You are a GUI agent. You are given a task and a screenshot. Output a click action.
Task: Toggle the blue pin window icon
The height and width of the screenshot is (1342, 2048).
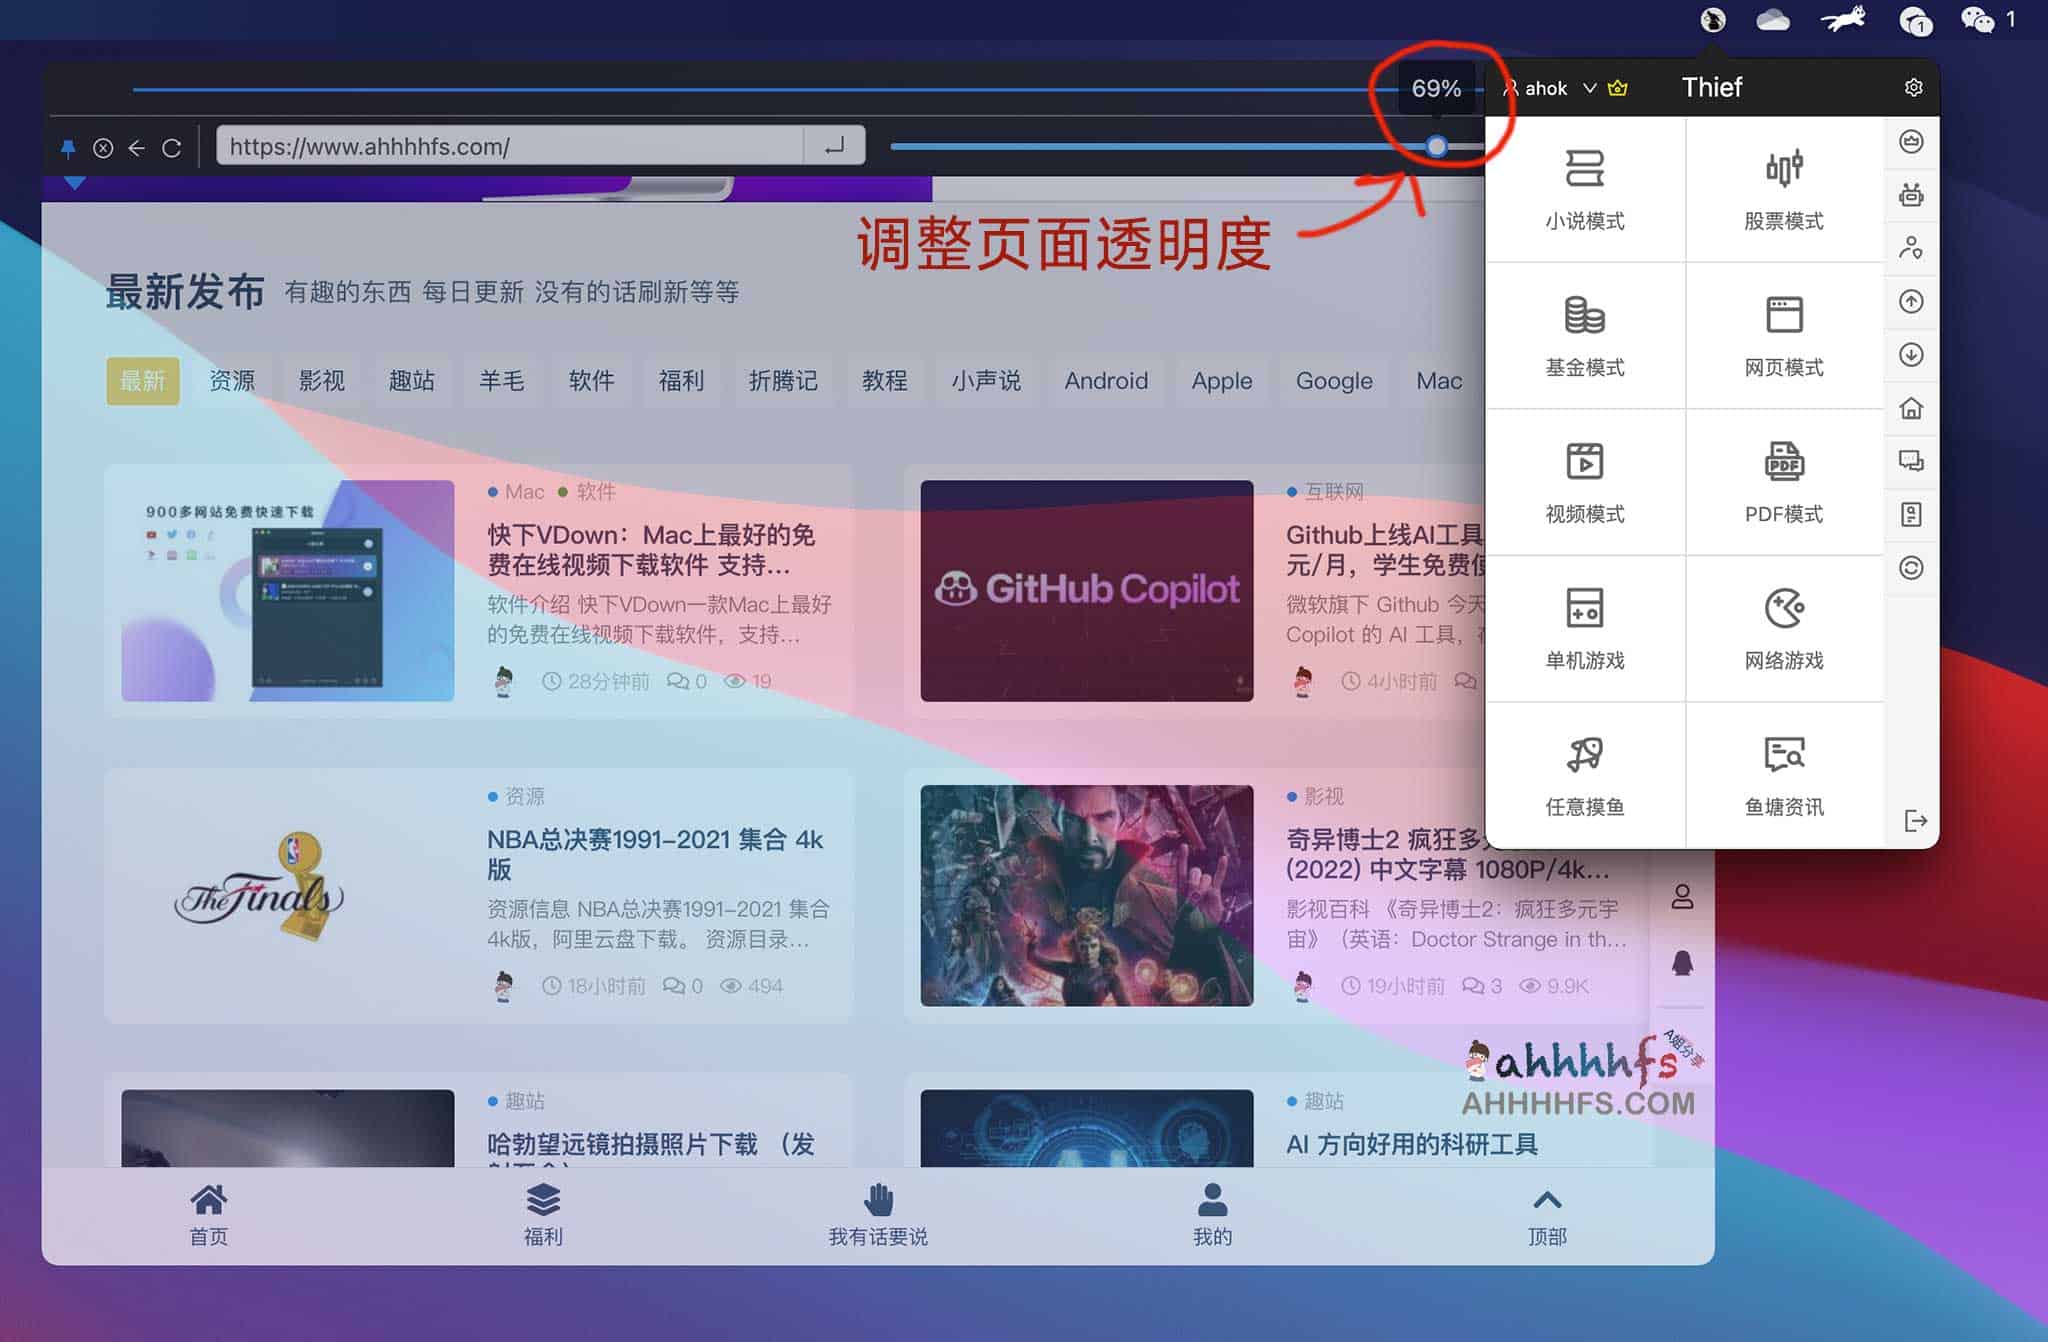coord(68,148)
